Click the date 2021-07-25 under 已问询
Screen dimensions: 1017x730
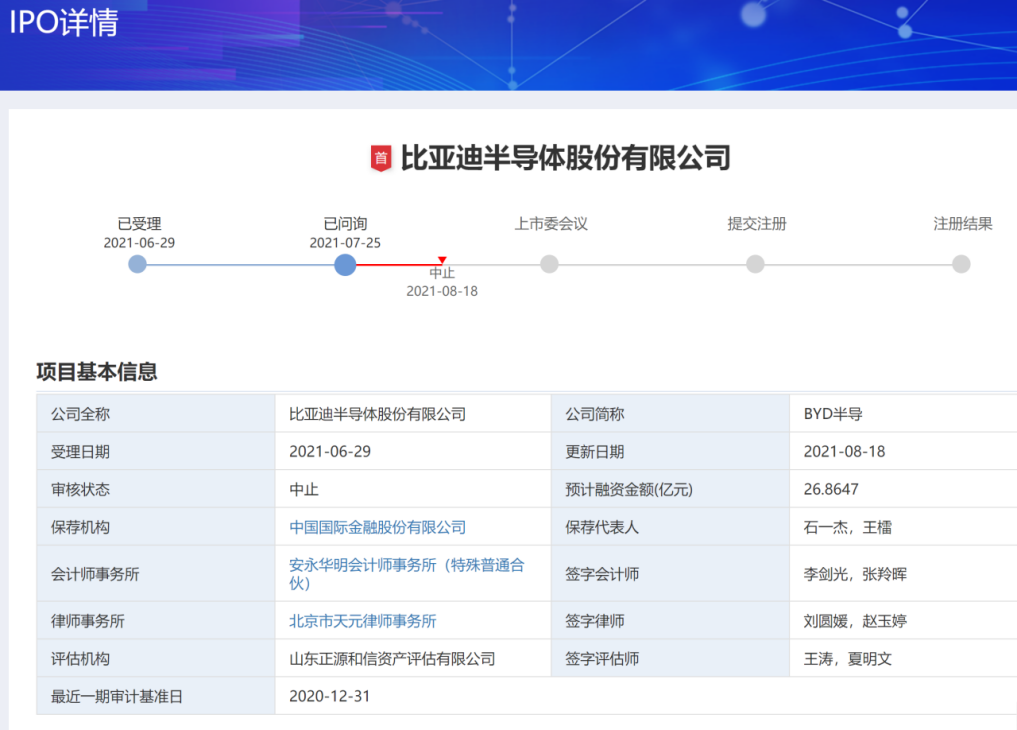[x=345, y=242]
